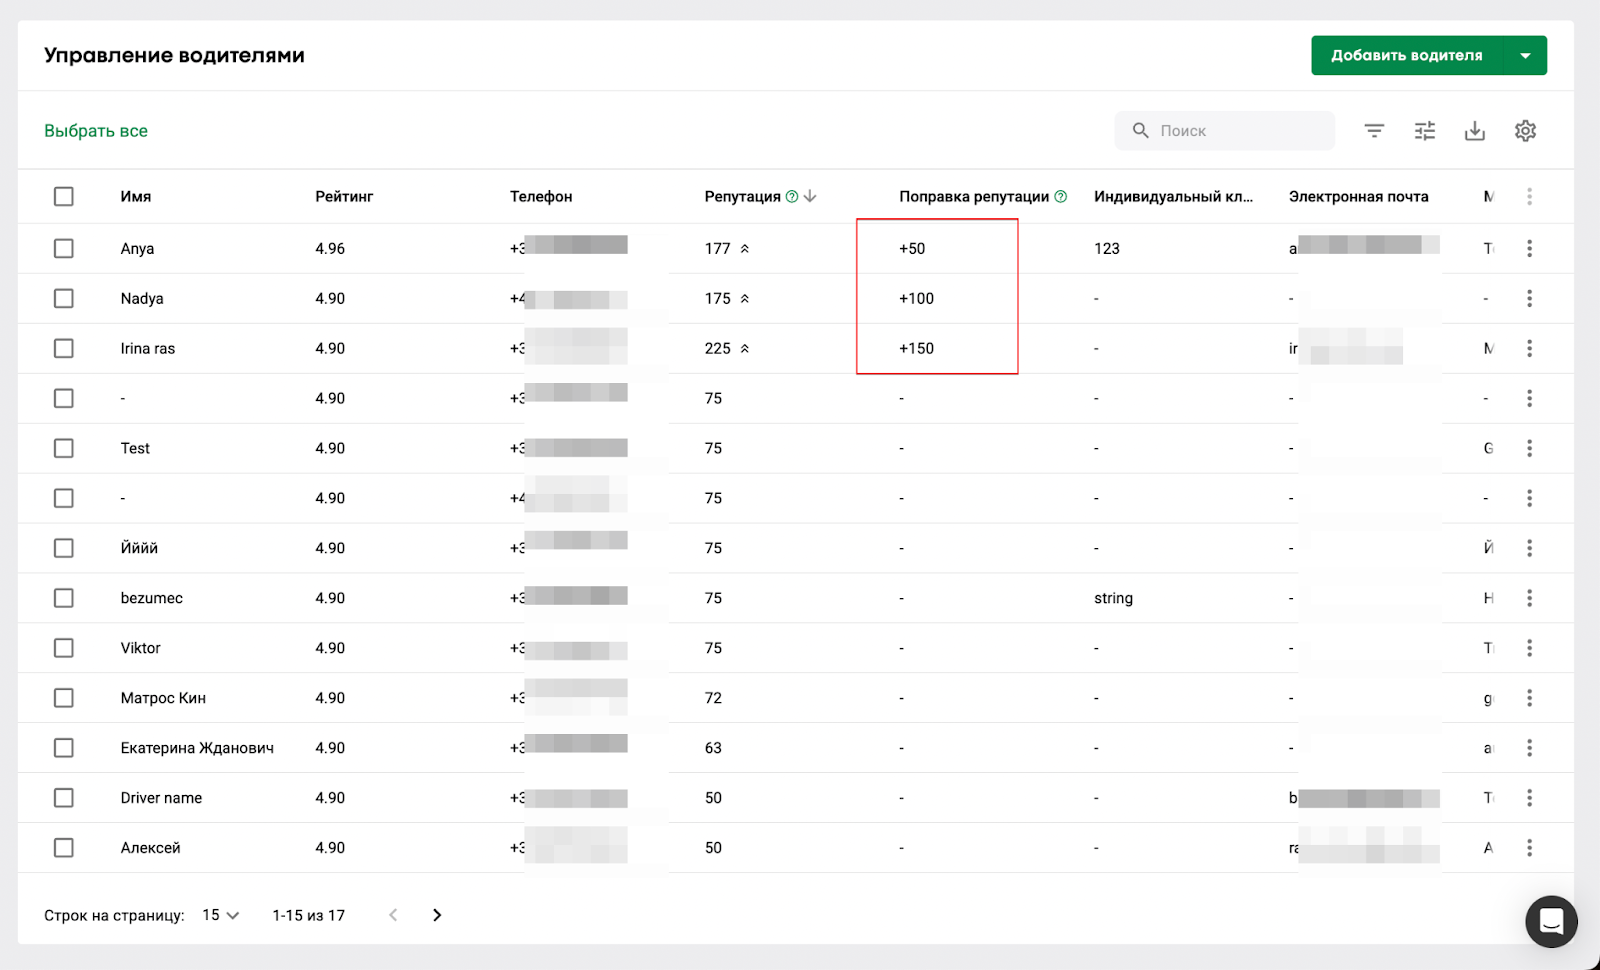Select the Irina ras row checkbox

(64, 348)
